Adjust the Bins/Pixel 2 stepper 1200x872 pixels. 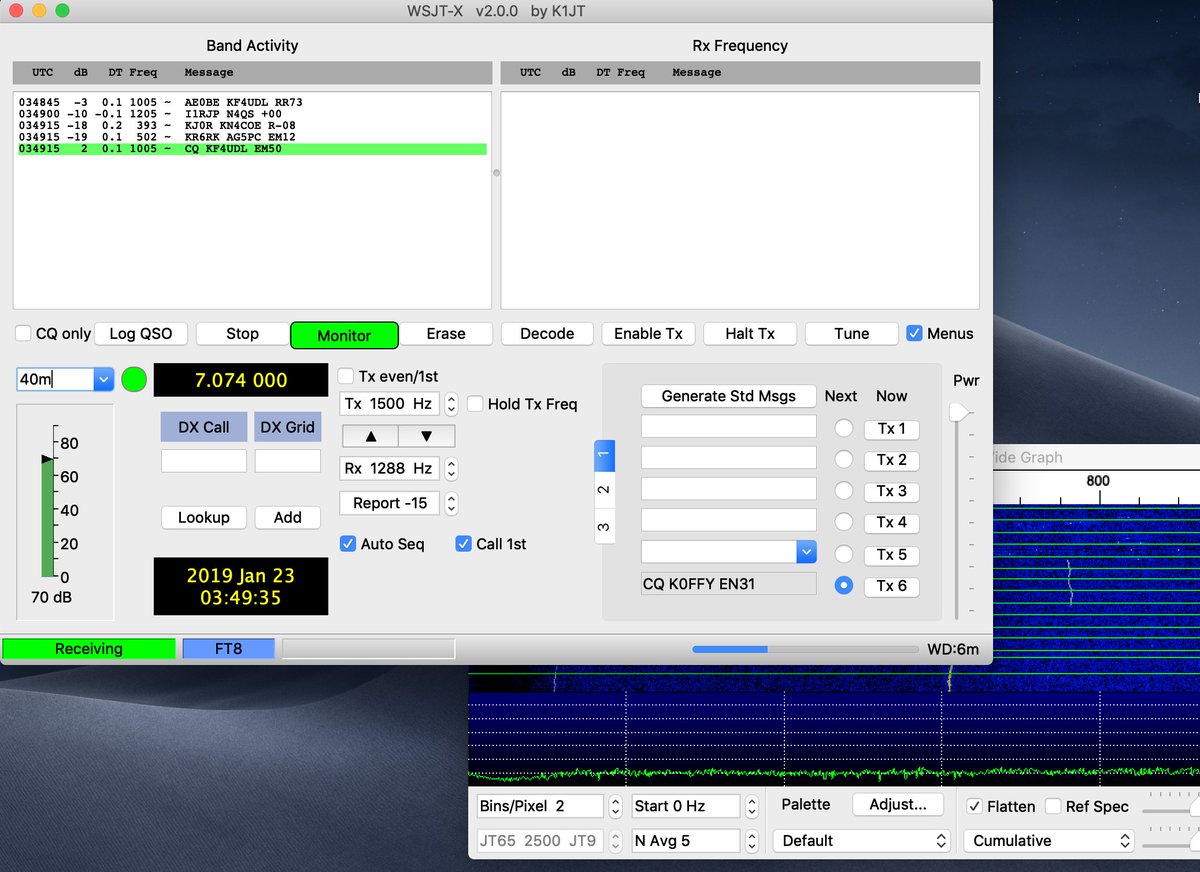(x=615, y=807)
